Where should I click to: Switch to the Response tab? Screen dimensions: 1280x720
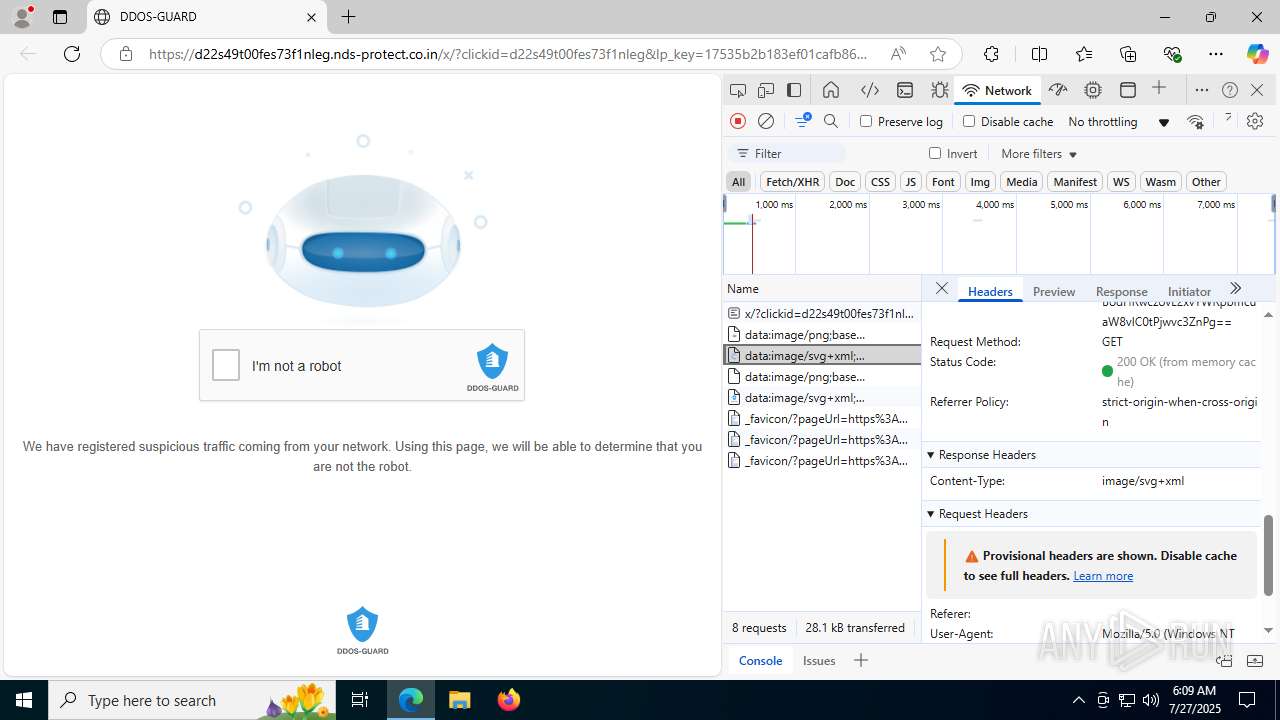pos(1121,291)
